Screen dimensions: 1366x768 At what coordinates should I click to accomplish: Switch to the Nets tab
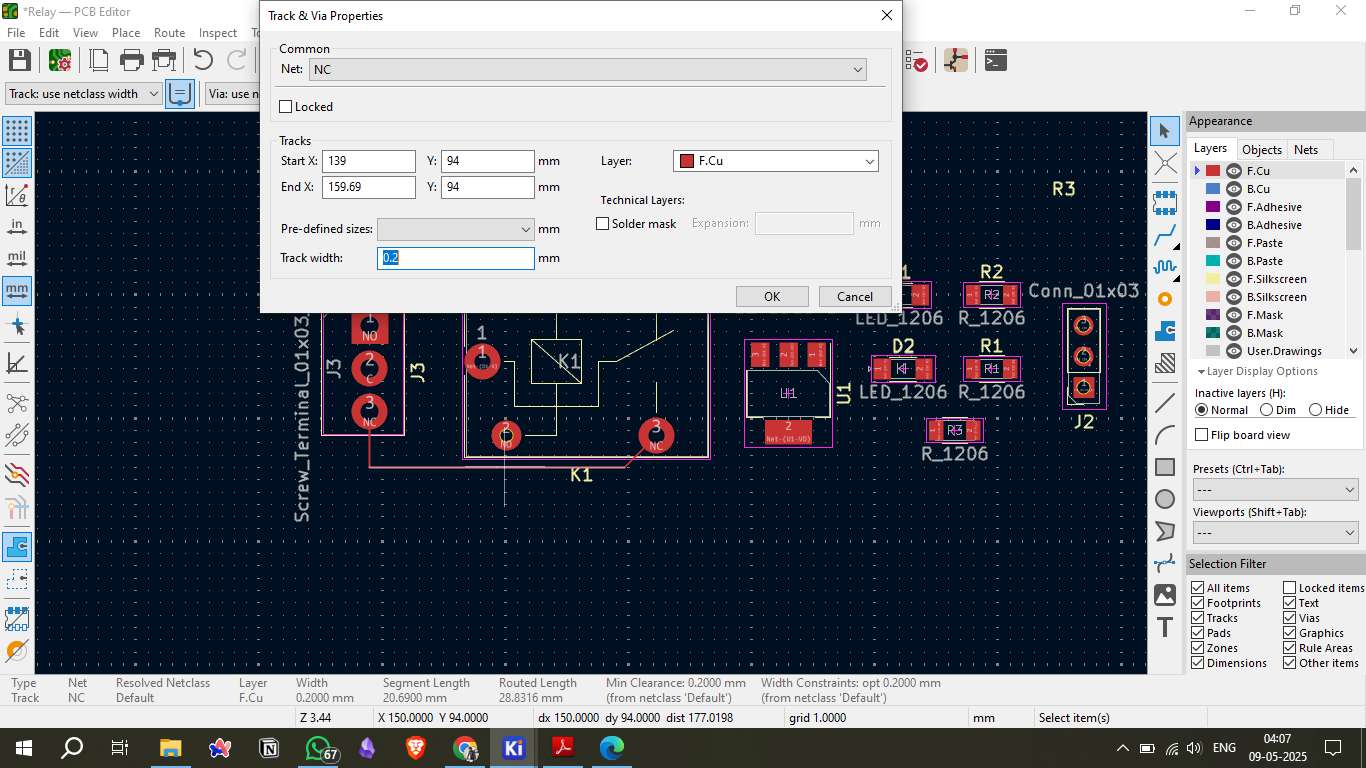tap(1306, 150)
